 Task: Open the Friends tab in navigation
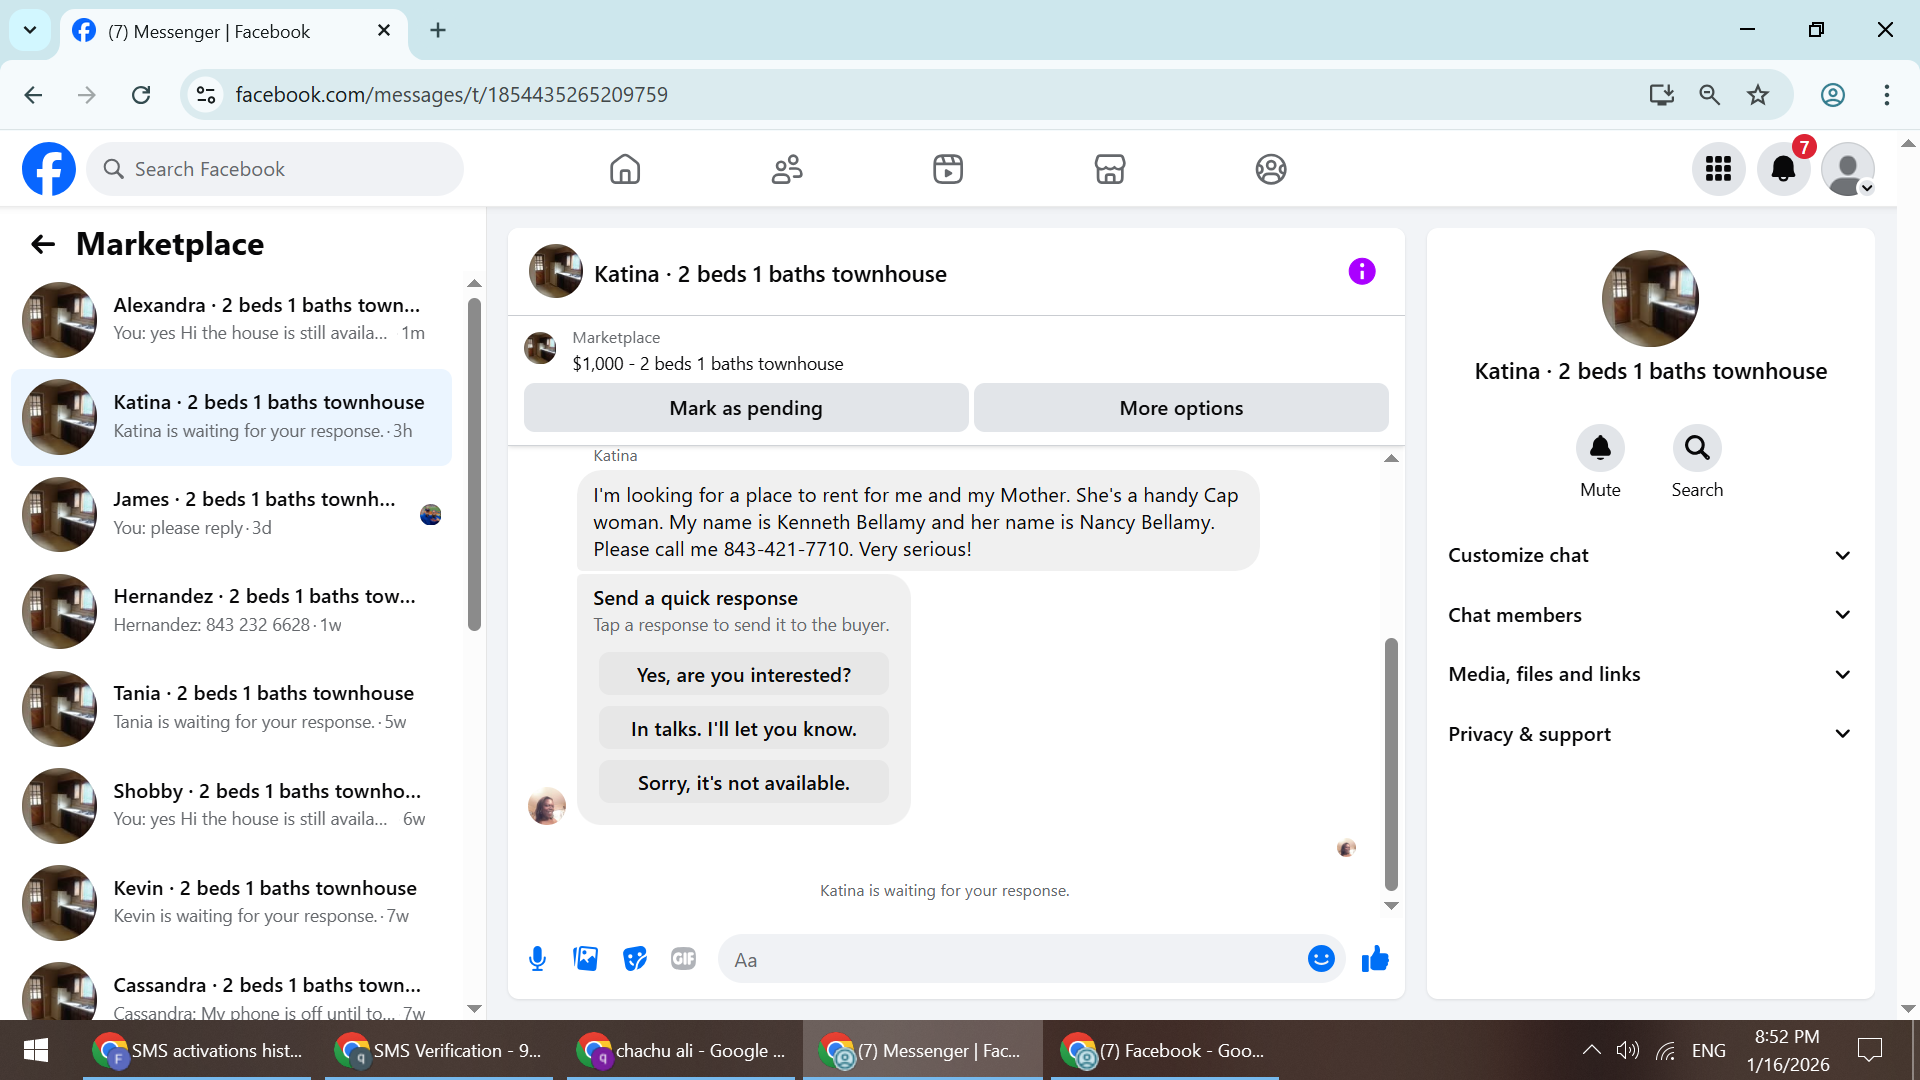(787, 169)
